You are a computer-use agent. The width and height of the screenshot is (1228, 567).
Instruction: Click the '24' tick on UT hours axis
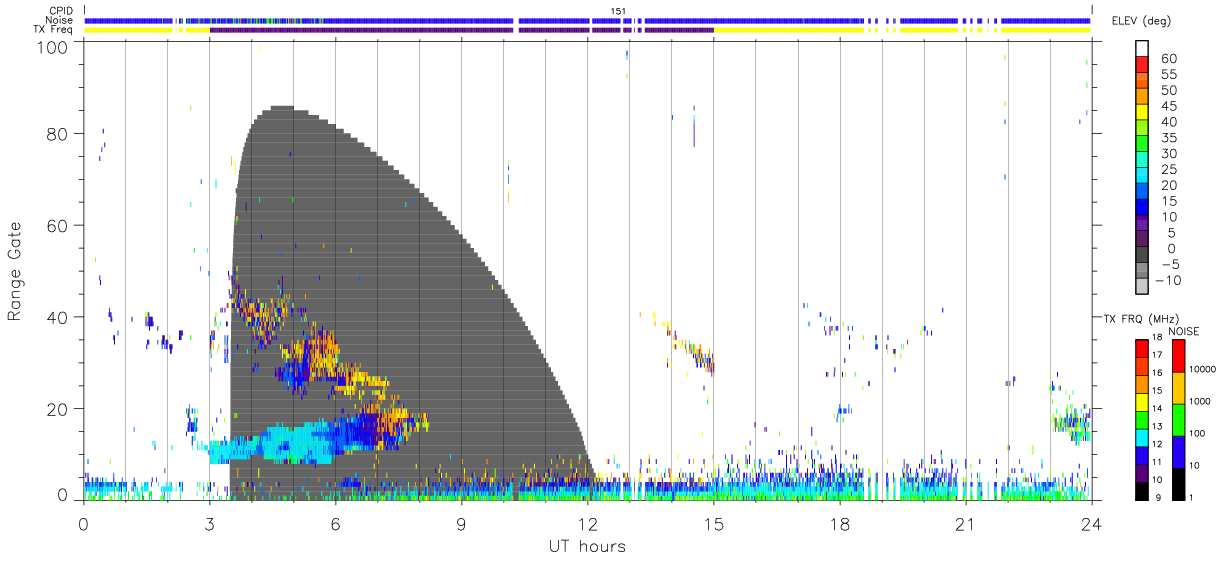(1091, 524)
